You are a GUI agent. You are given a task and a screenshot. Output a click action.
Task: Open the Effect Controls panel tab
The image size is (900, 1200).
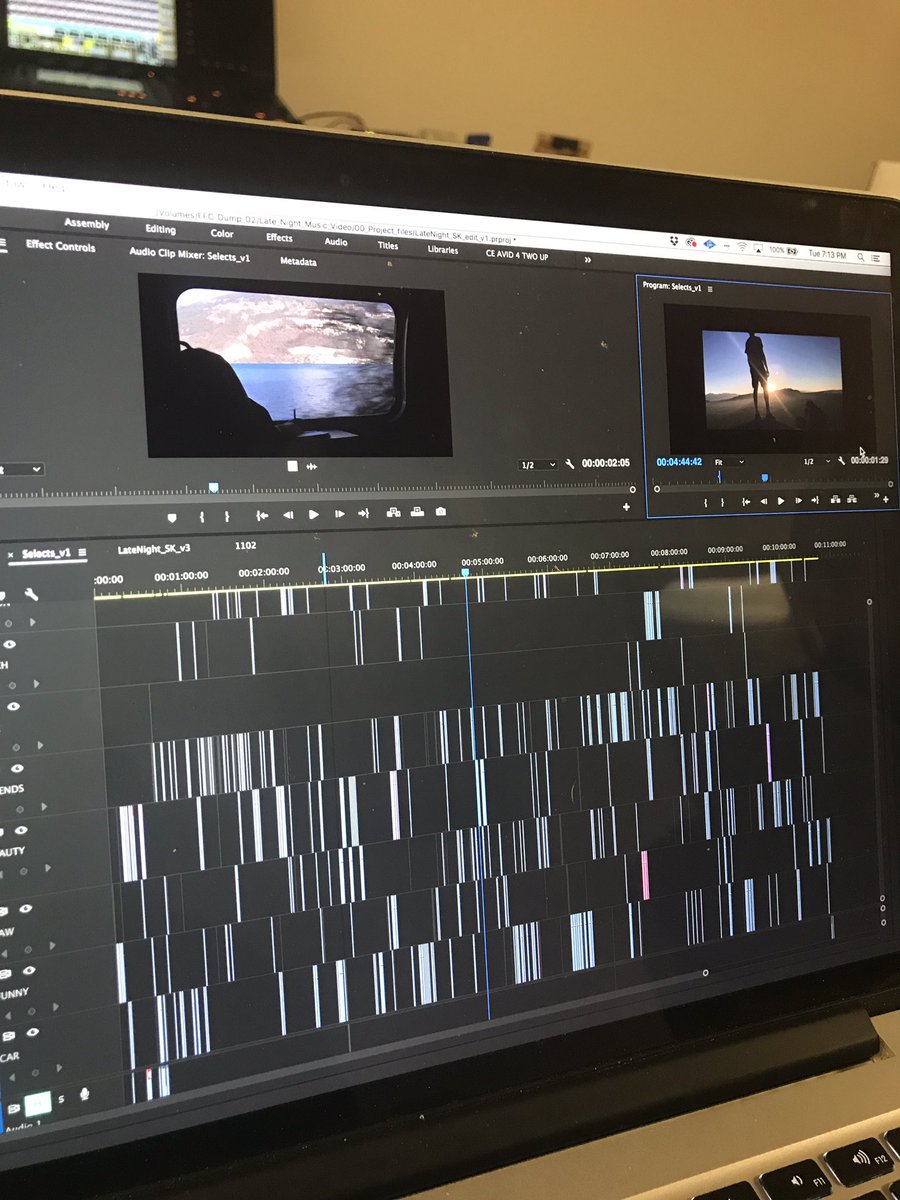[x=61, y=246]
